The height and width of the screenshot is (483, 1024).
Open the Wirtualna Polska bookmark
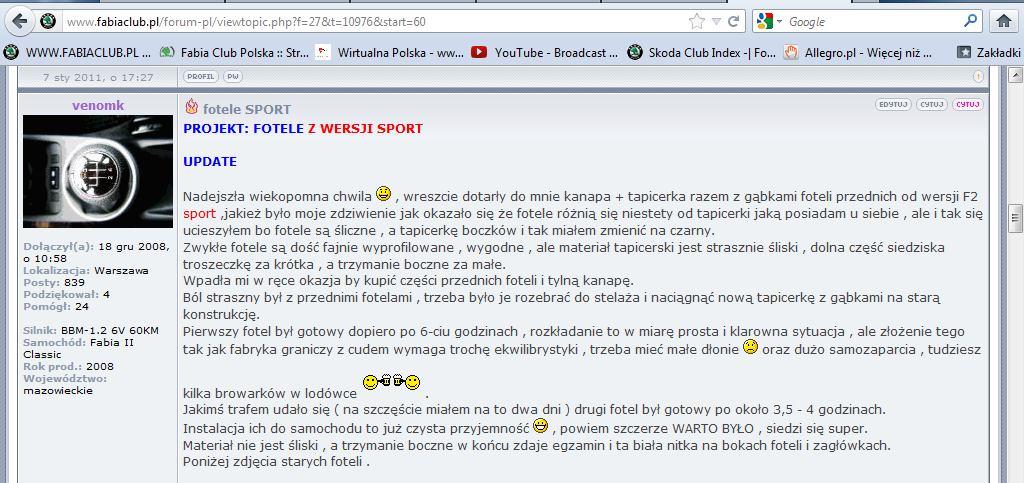[x=390, y=53]
